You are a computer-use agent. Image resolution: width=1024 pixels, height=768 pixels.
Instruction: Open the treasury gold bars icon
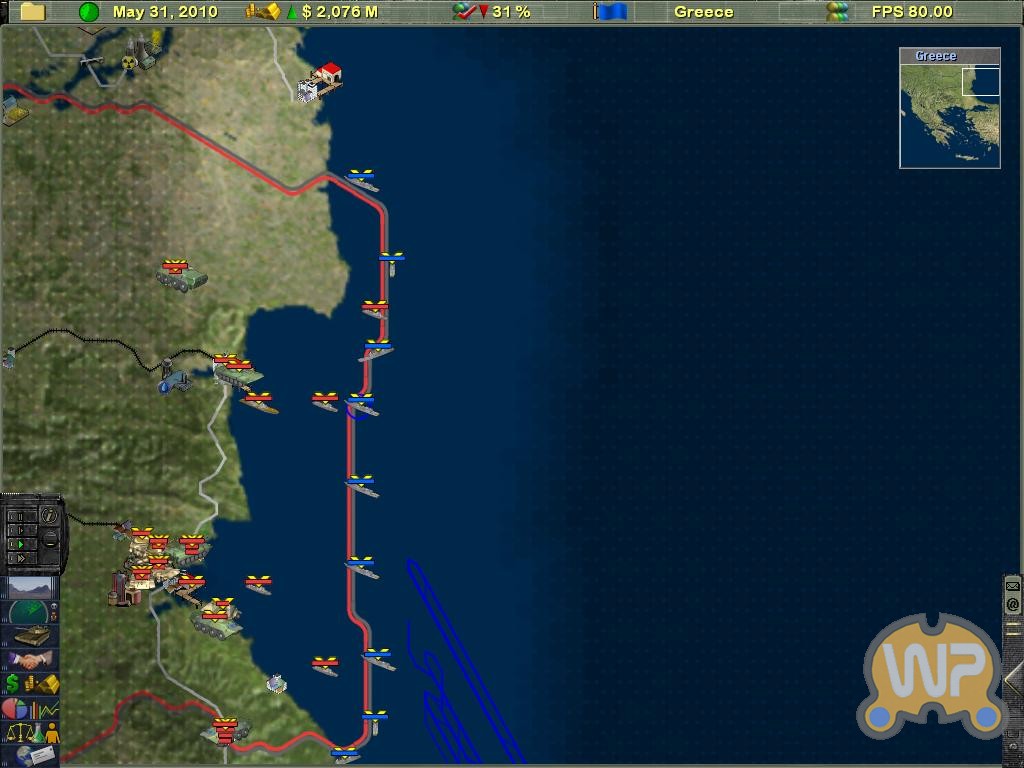[263, 12]
